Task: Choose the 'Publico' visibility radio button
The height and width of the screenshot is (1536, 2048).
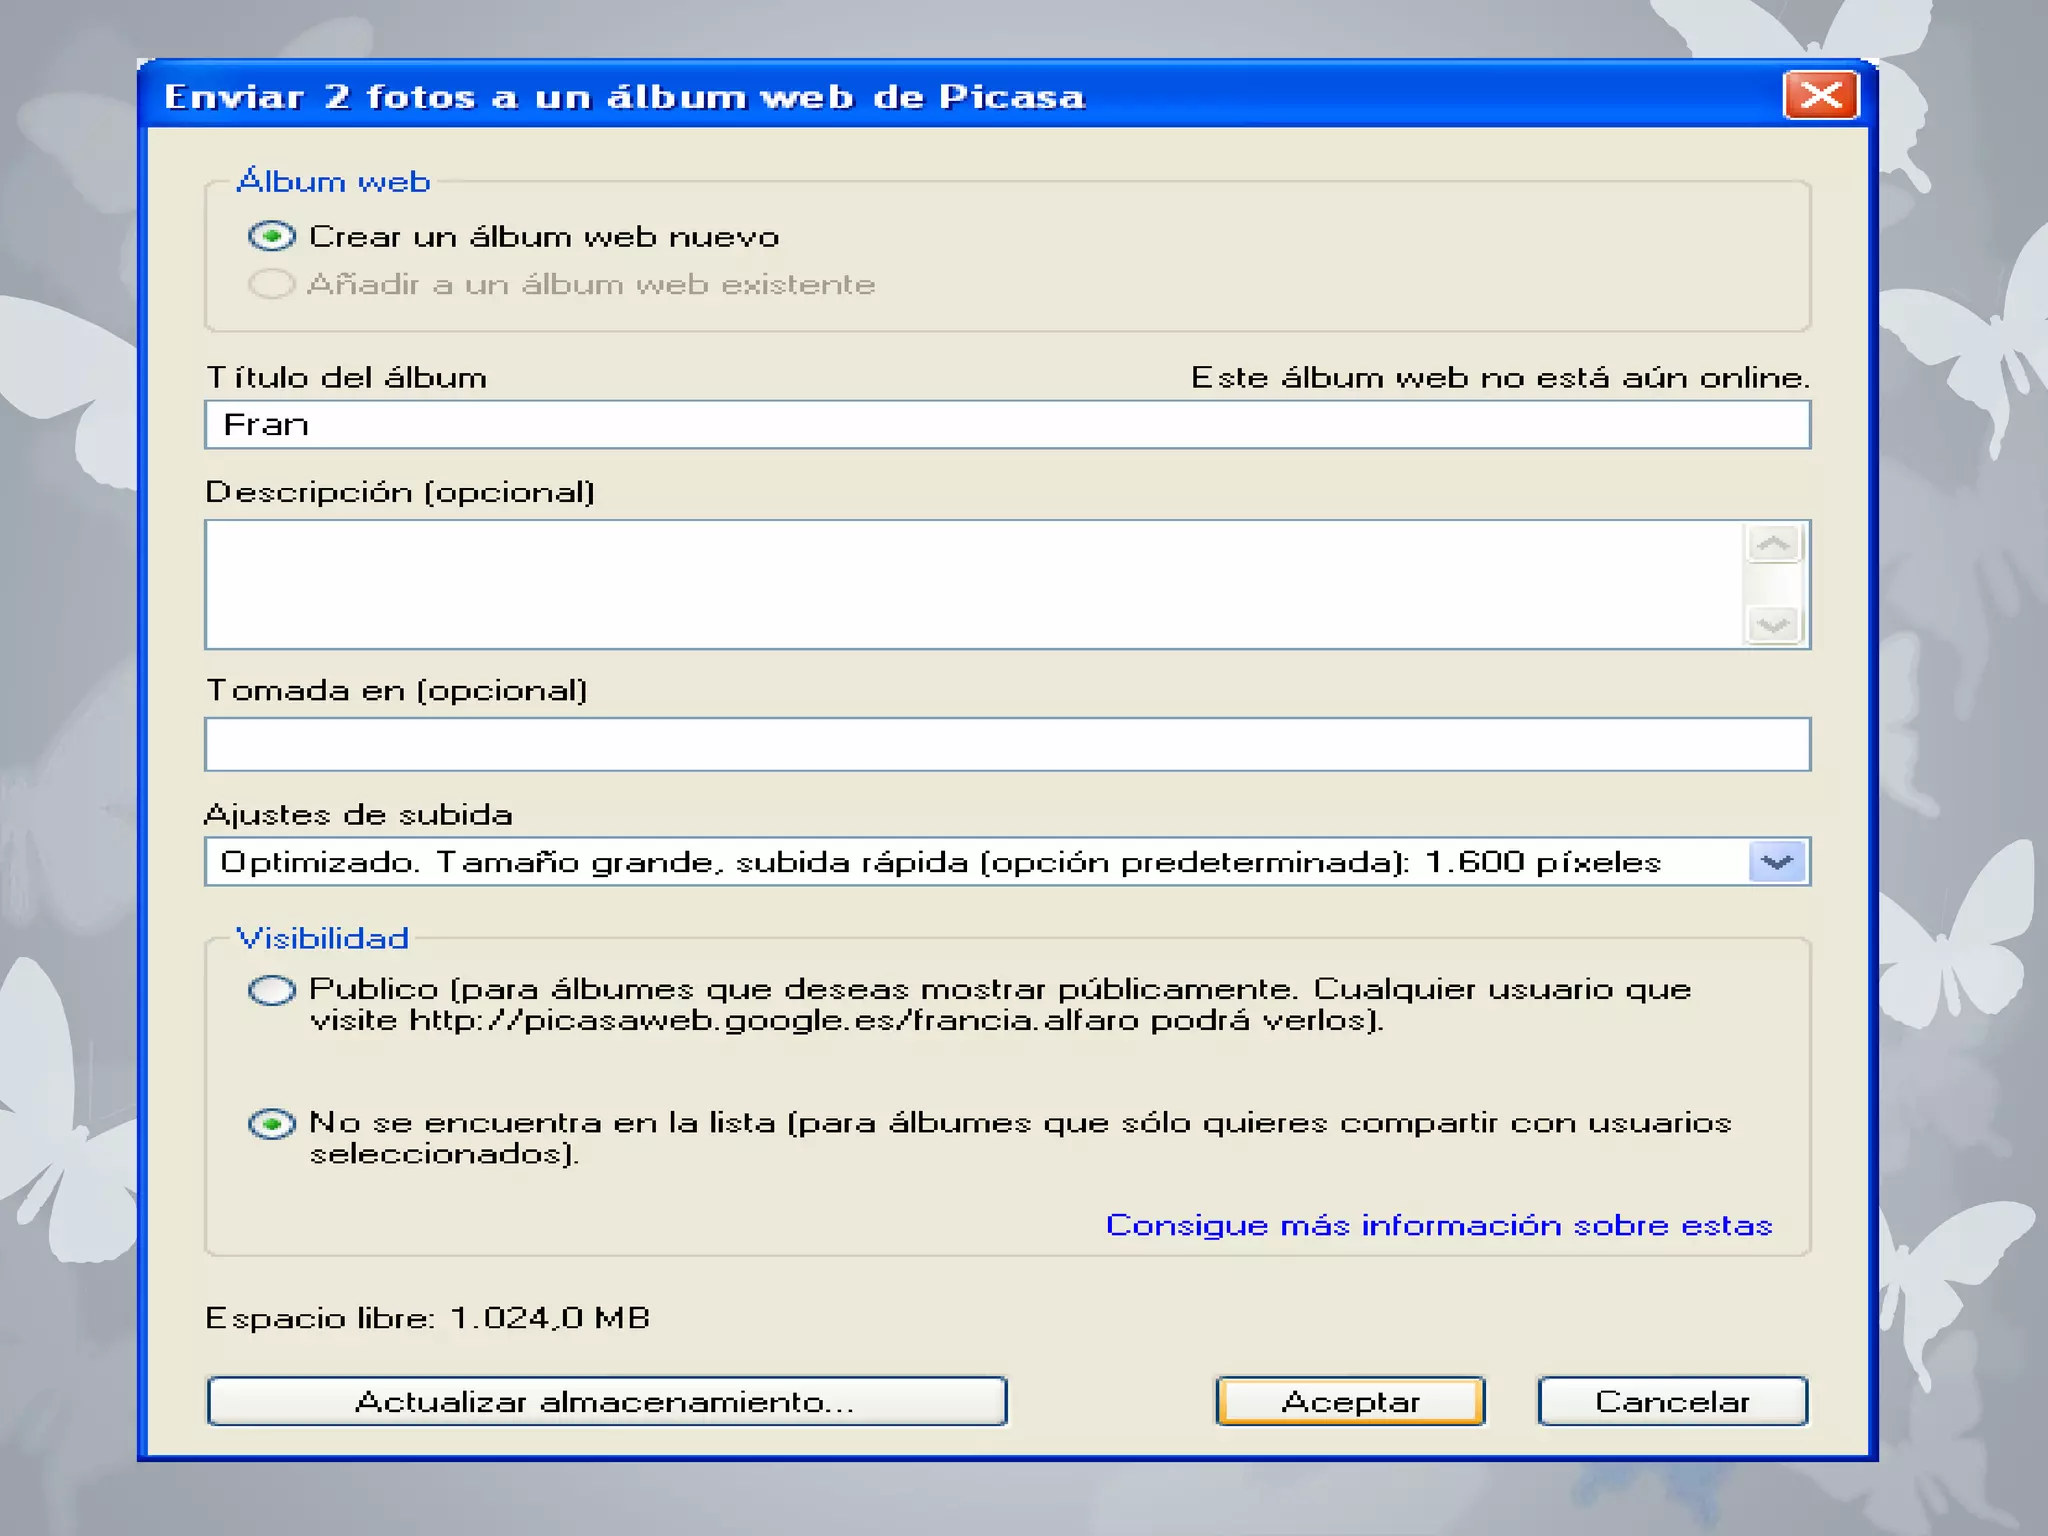Action: coord(271,990)
